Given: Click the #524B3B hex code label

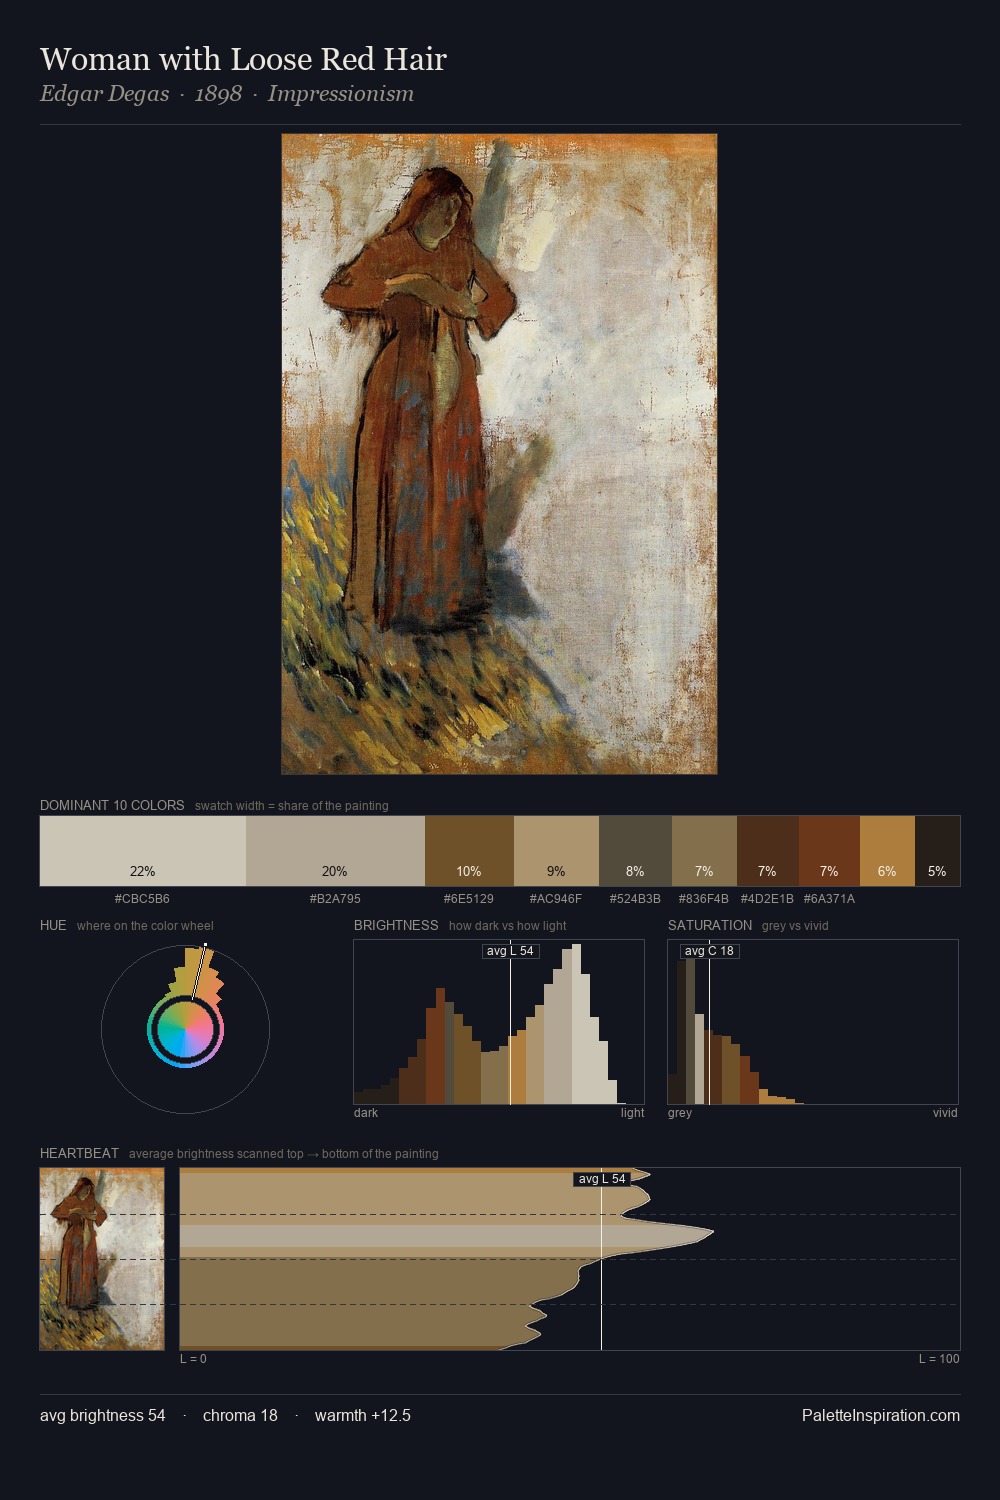Looking at the screenshot, I should (635, 899).
